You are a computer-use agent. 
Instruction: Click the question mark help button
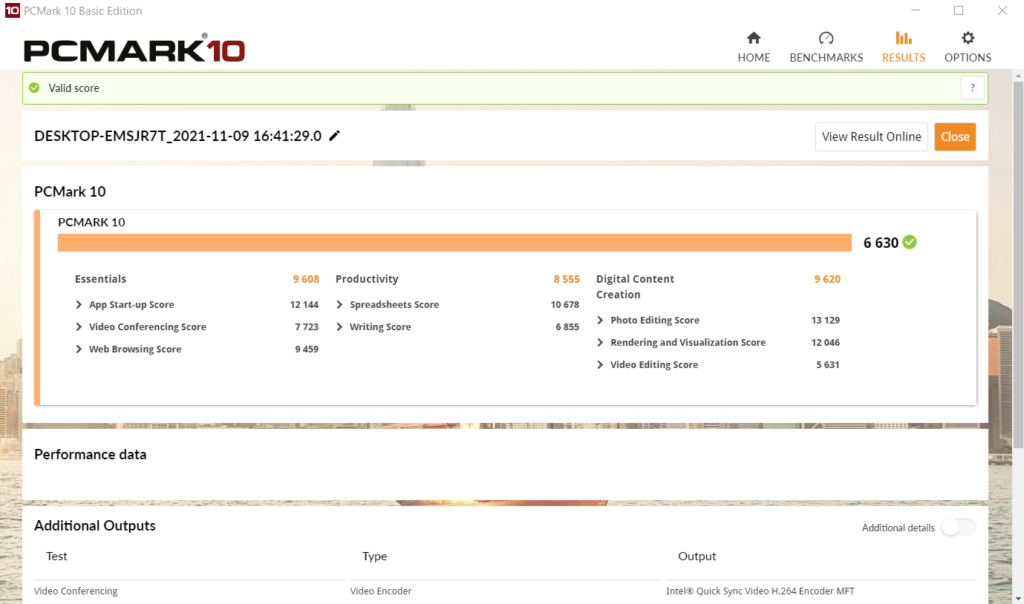click(972, 87)
